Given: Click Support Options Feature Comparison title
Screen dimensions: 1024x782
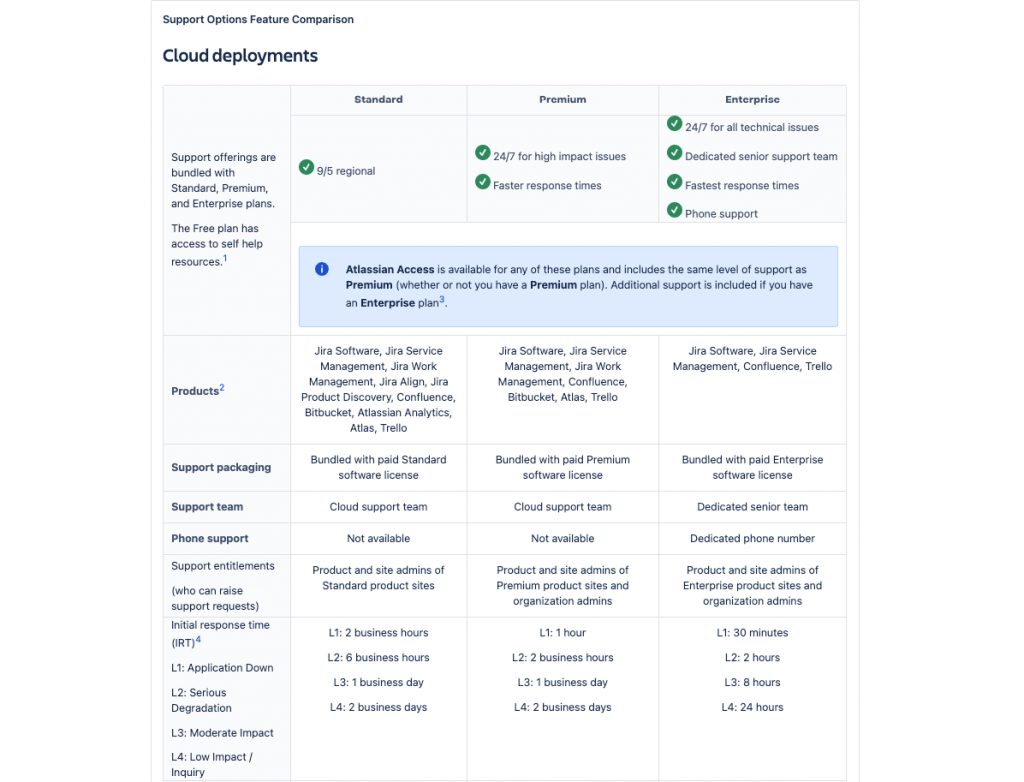Looking at the screenshot, I should click(258, 19).
